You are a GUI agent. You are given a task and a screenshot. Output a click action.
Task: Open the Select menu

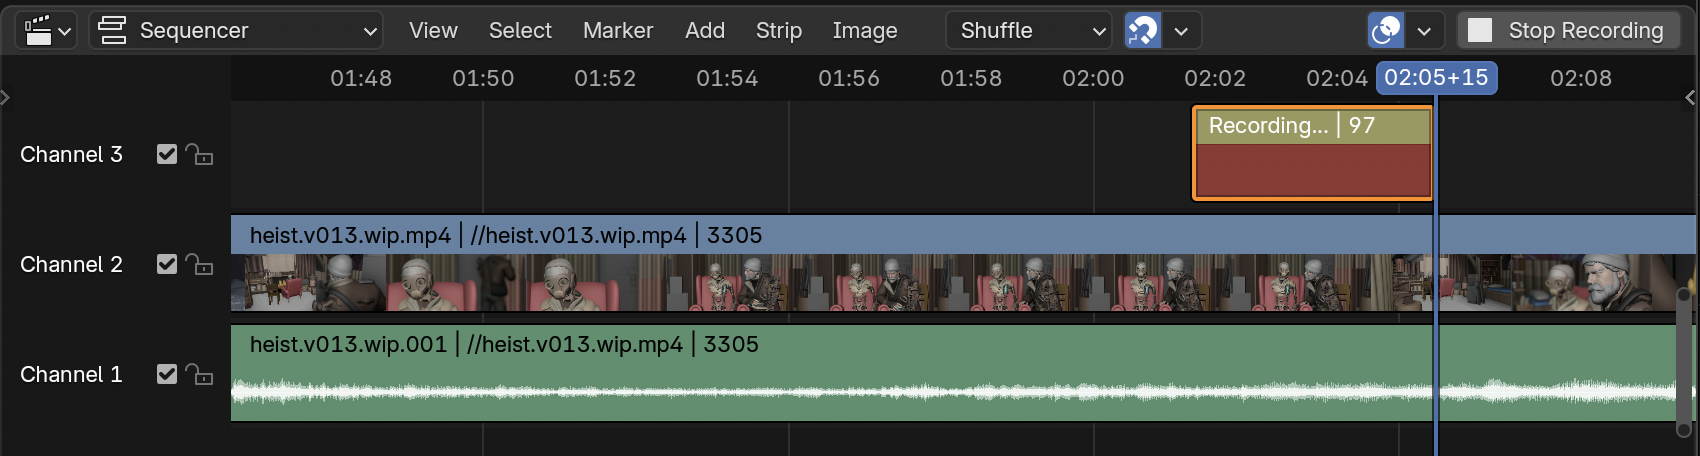(520, 31)
